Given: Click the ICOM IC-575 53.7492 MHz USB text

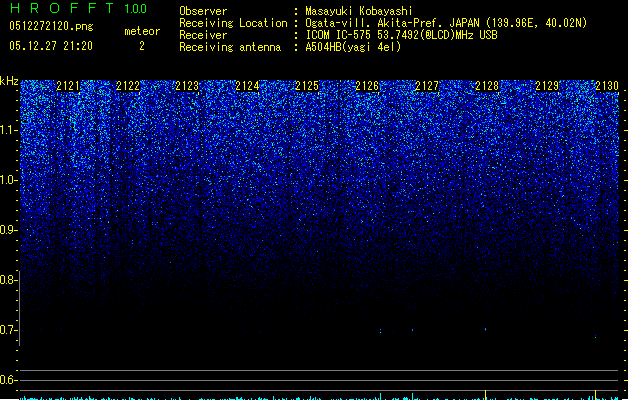Looking at the screenshot, I should tap(401, 35).
